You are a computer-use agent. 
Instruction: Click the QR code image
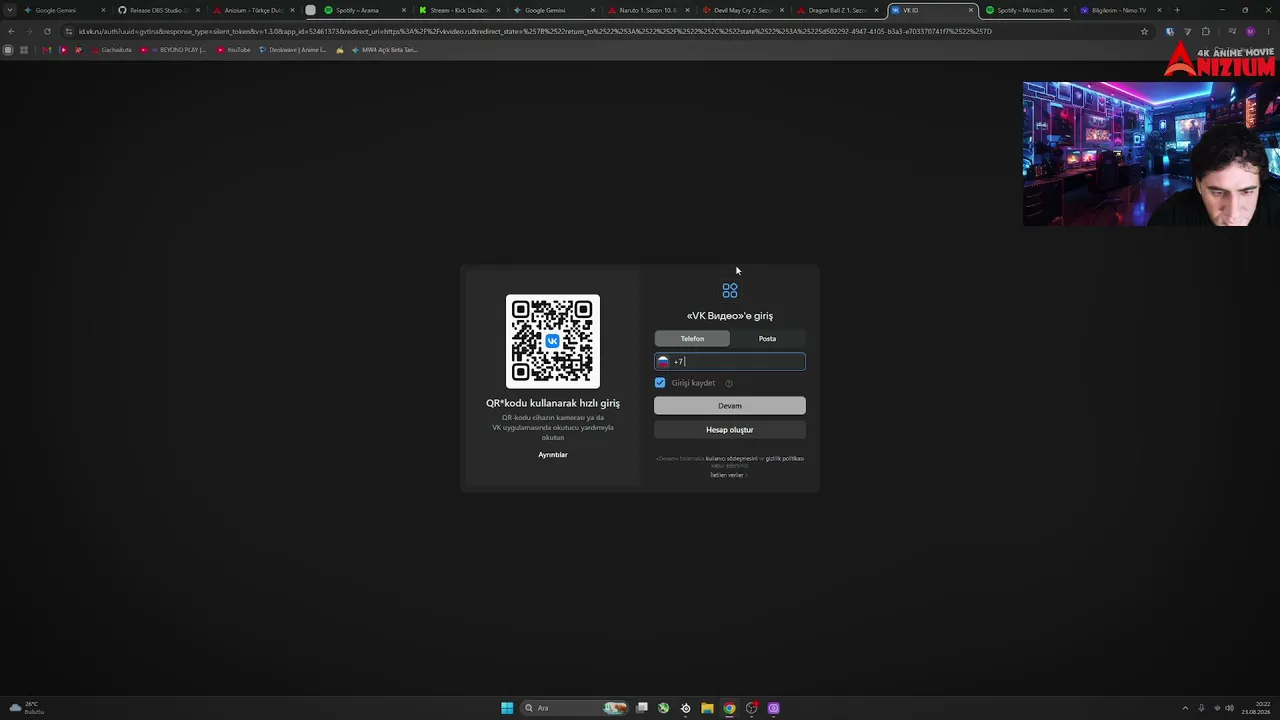pos(553,341)
